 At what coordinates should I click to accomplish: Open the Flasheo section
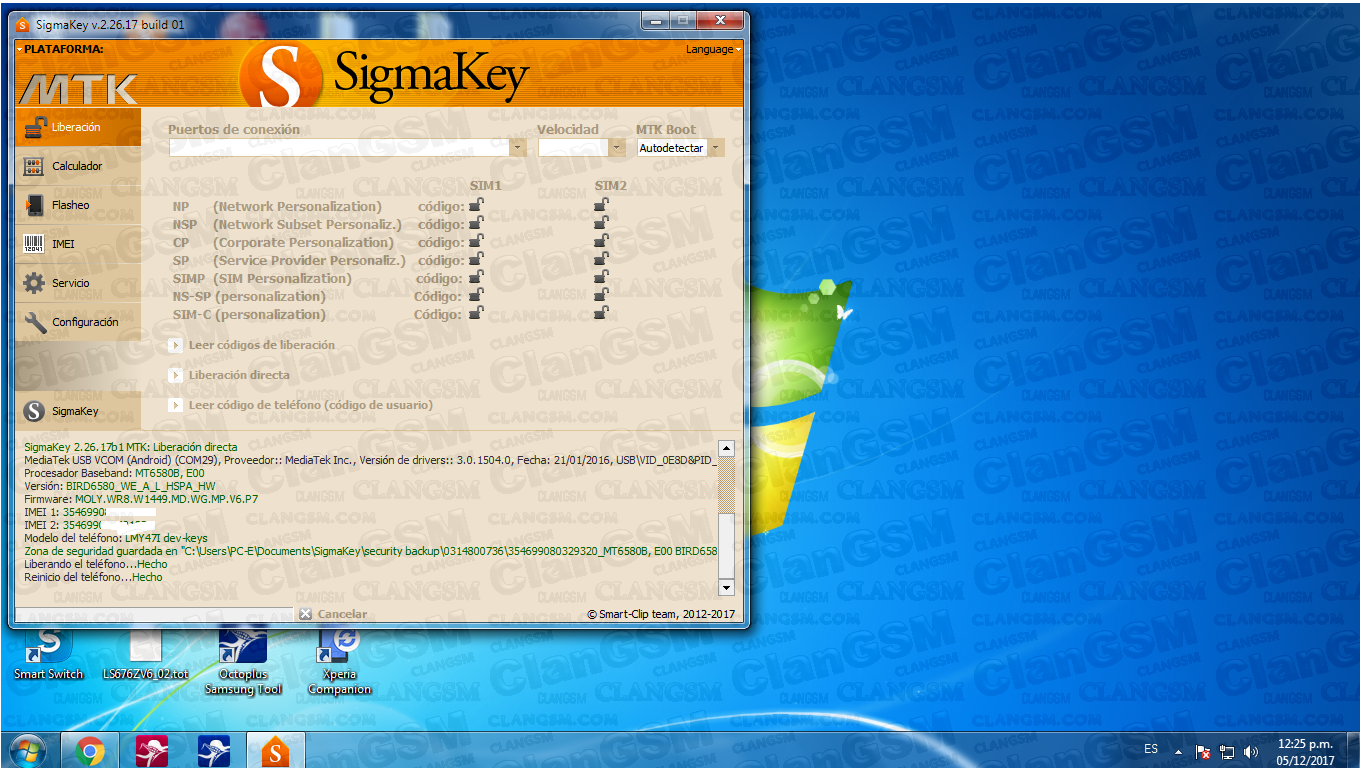click(78, 205)
